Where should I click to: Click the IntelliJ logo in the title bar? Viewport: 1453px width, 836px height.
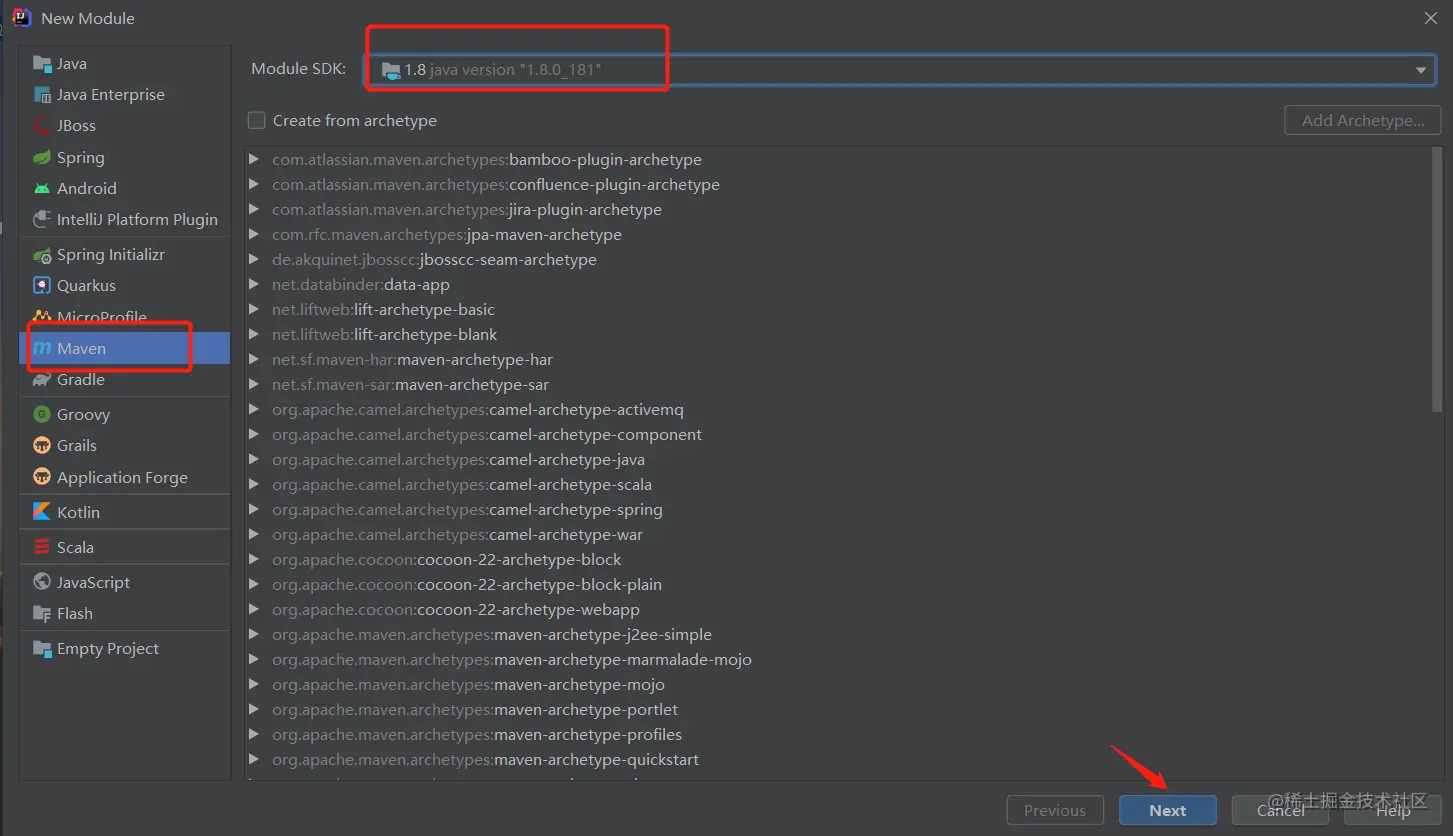click(22, 18)
